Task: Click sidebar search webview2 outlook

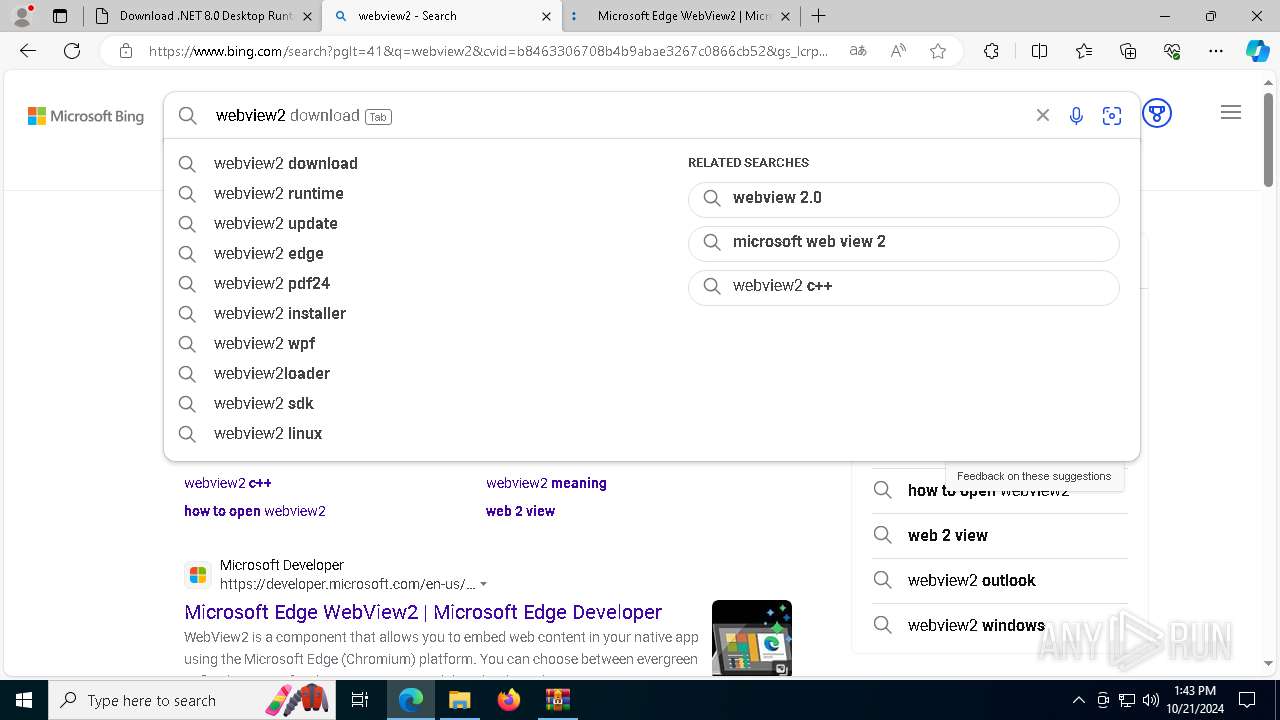Action: coord(971,580)
